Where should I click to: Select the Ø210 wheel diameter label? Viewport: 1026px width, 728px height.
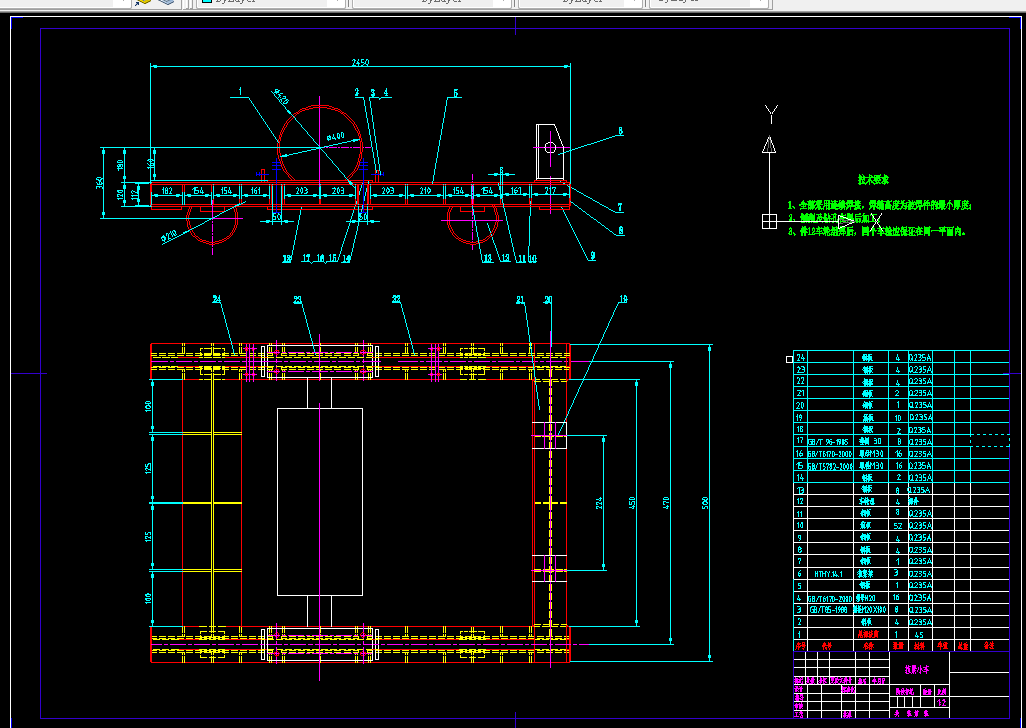pos(169,235)
